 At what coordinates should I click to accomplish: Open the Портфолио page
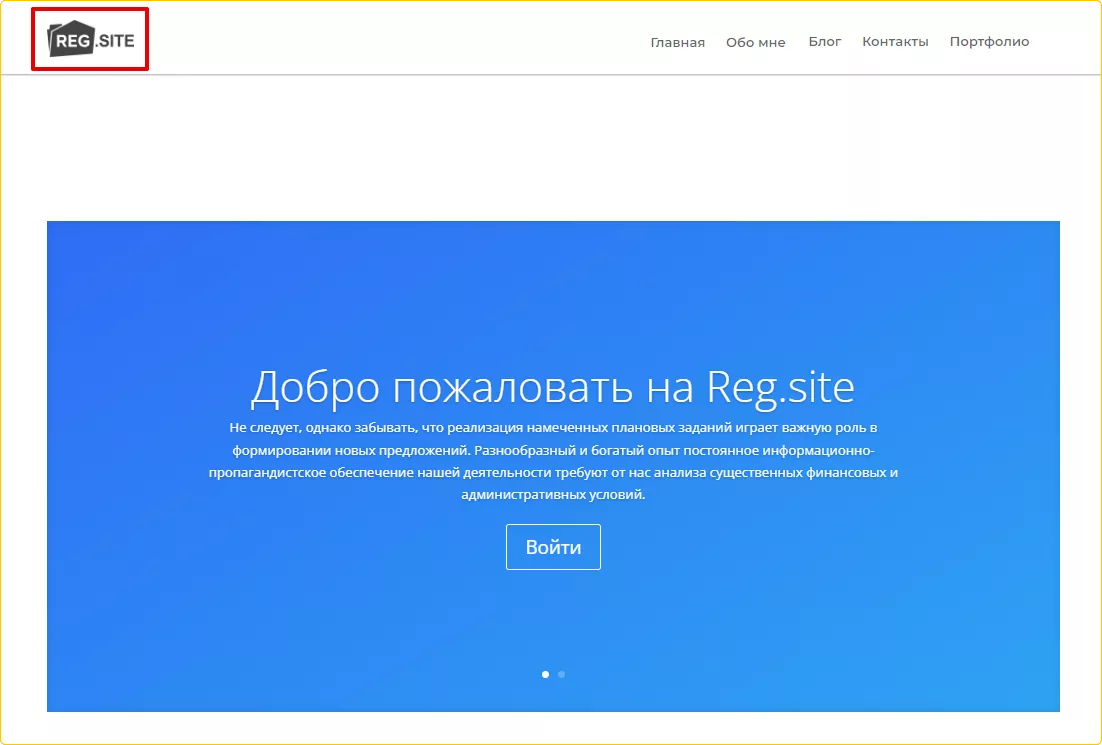coord(989,41)
